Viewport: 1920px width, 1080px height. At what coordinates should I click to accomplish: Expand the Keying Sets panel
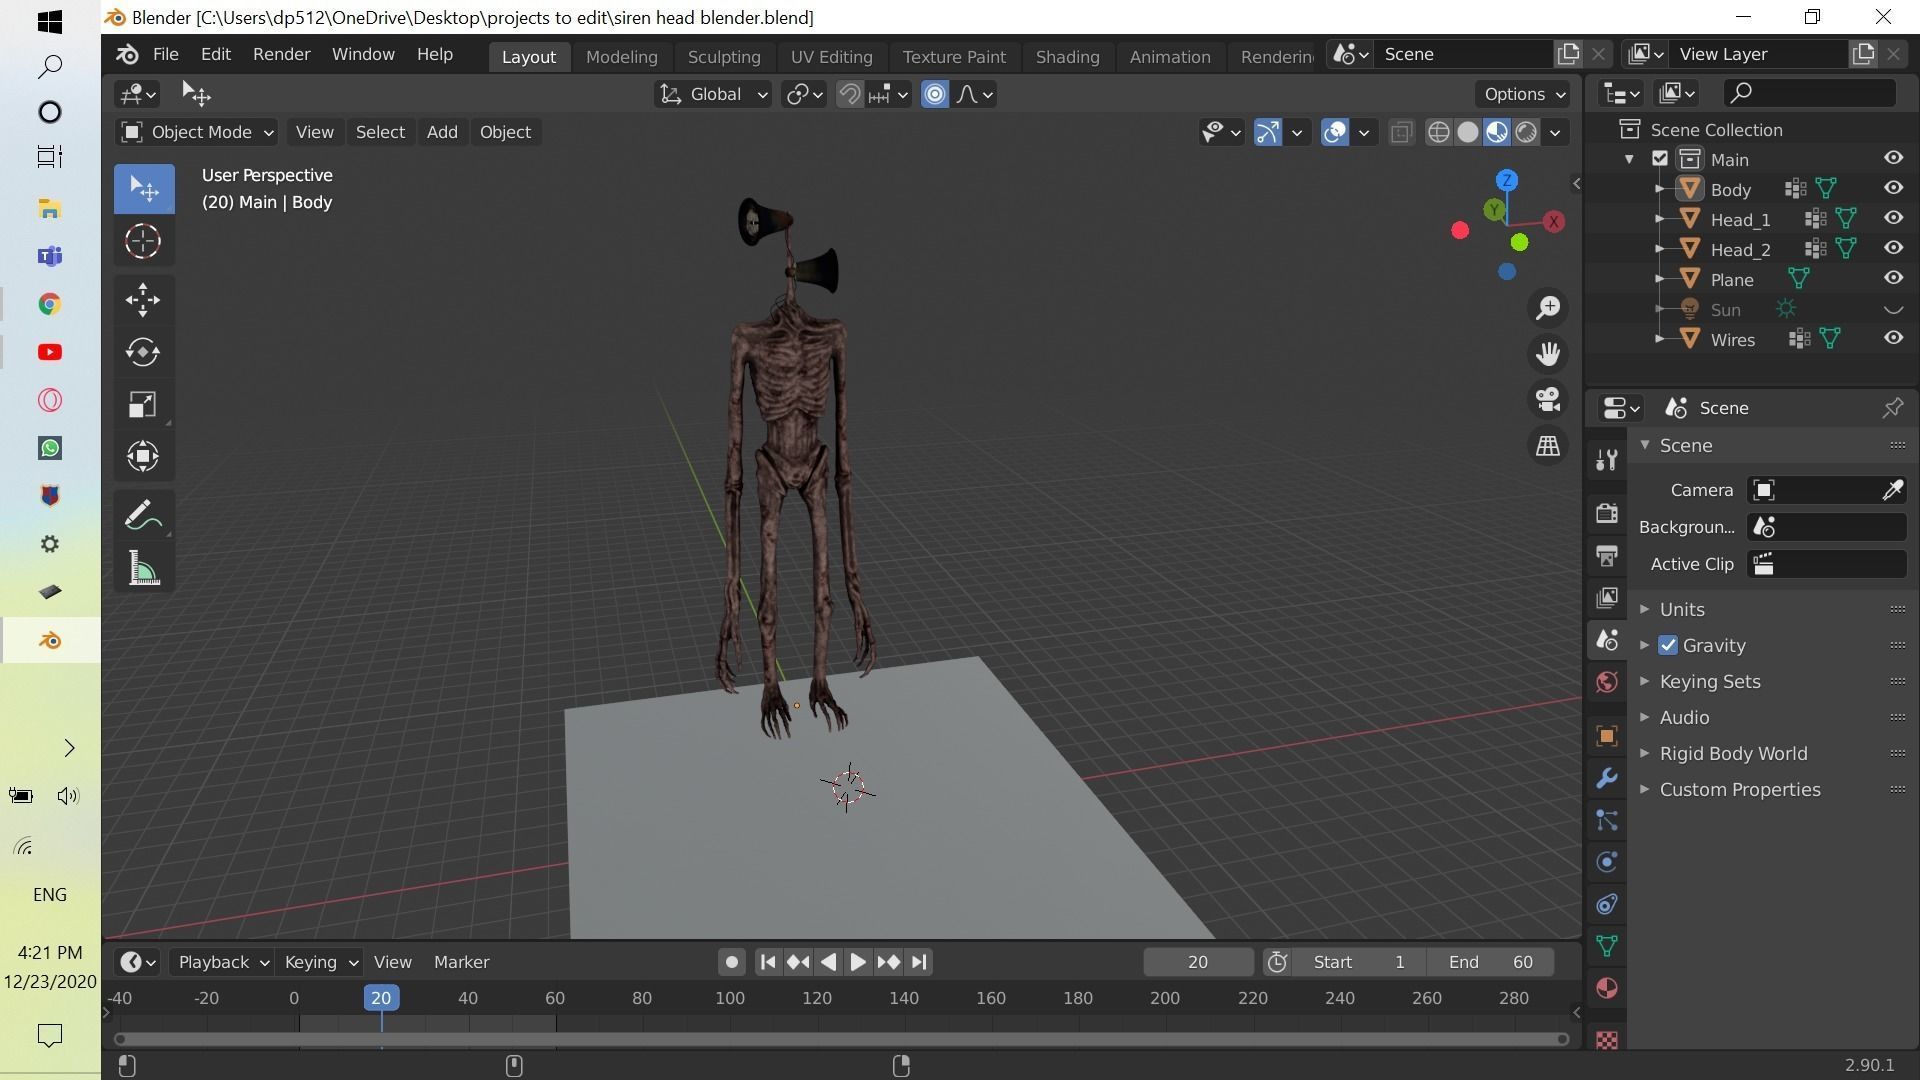tap(1709, 681)
